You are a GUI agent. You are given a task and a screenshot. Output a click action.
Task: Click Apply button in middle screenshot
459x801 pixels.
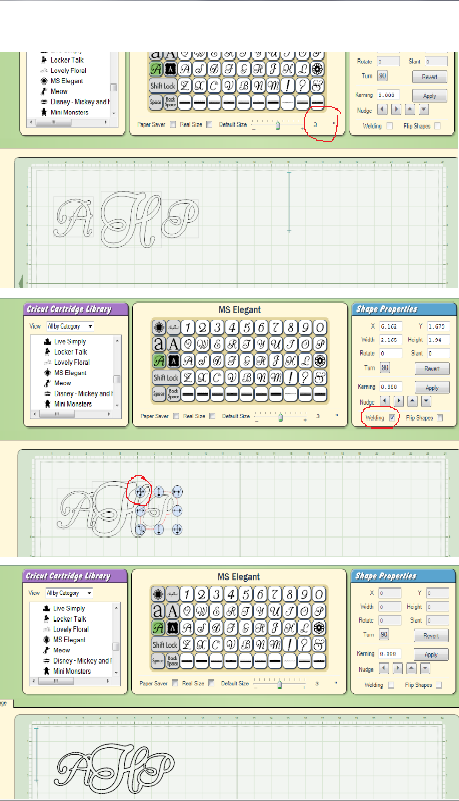tap(432, 388)
